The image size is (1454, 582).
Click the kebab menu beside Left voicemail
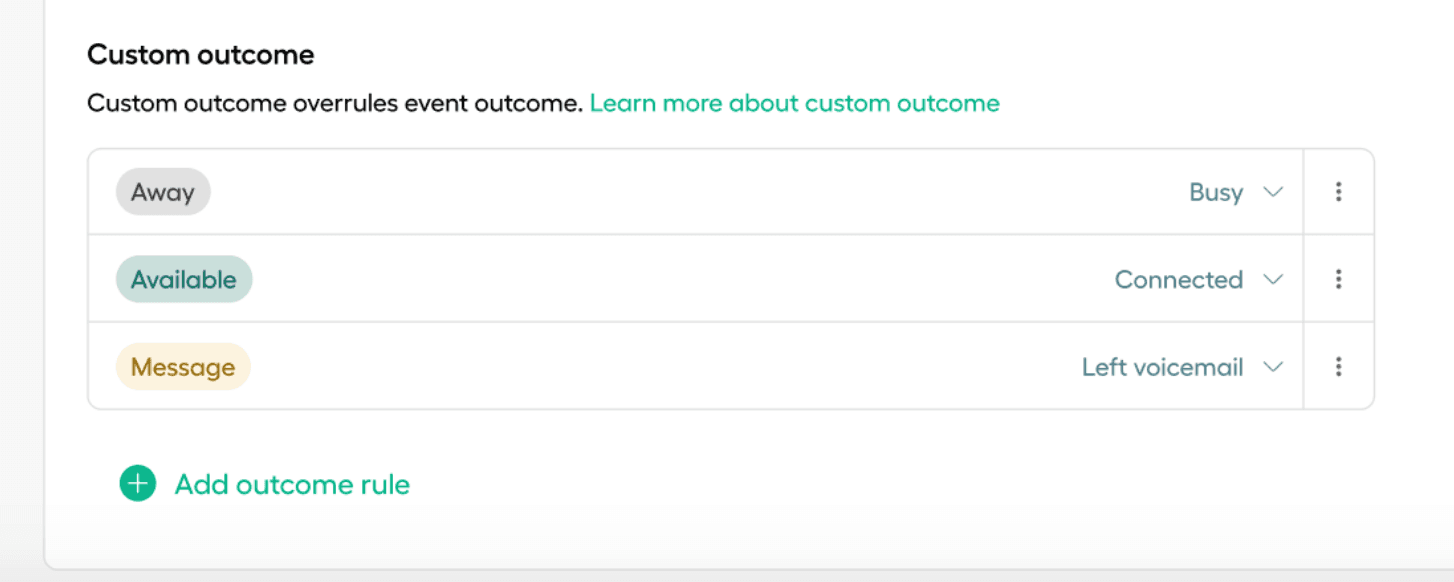[x=1338, y=366]
